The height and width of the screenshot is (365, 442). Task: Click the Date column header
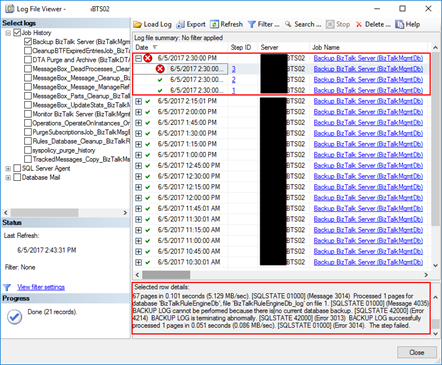(180, 47)
